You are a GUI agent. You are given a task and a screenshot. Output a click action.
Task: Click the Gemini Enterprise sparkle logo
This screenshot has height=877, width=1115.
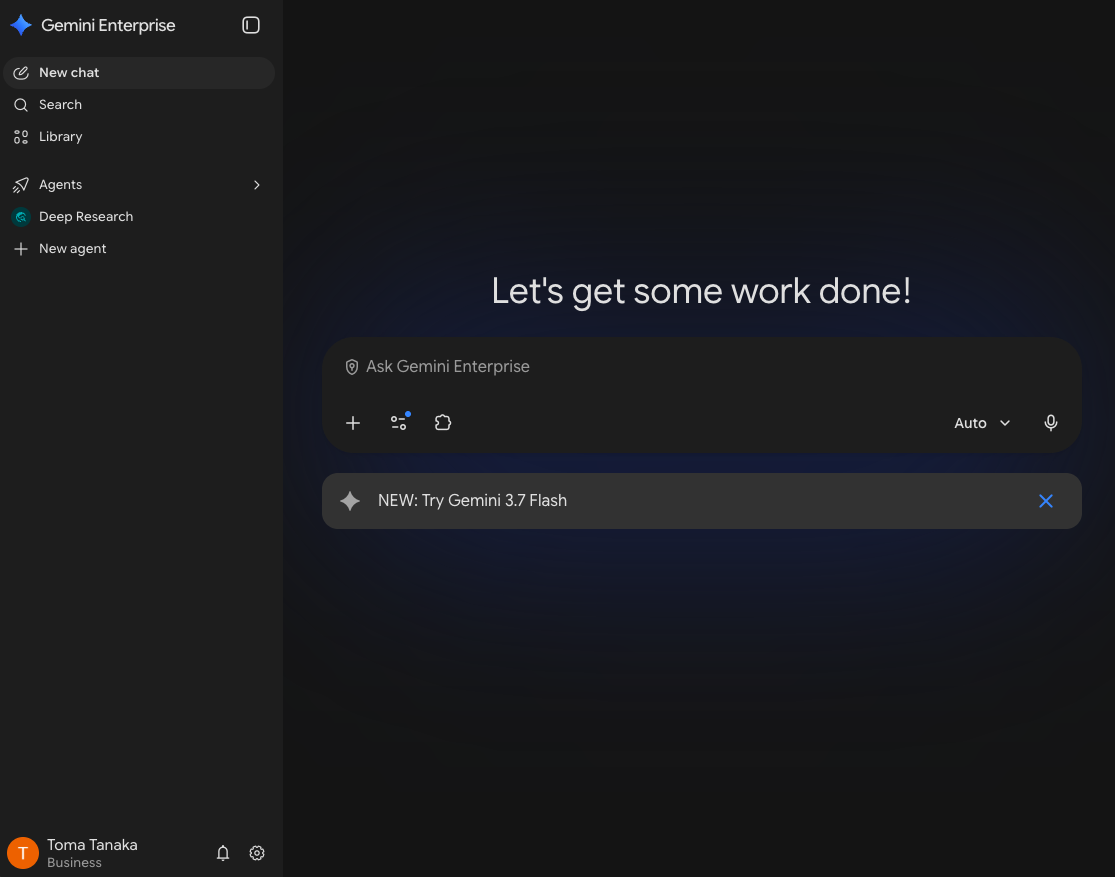[x=21, y=25]
